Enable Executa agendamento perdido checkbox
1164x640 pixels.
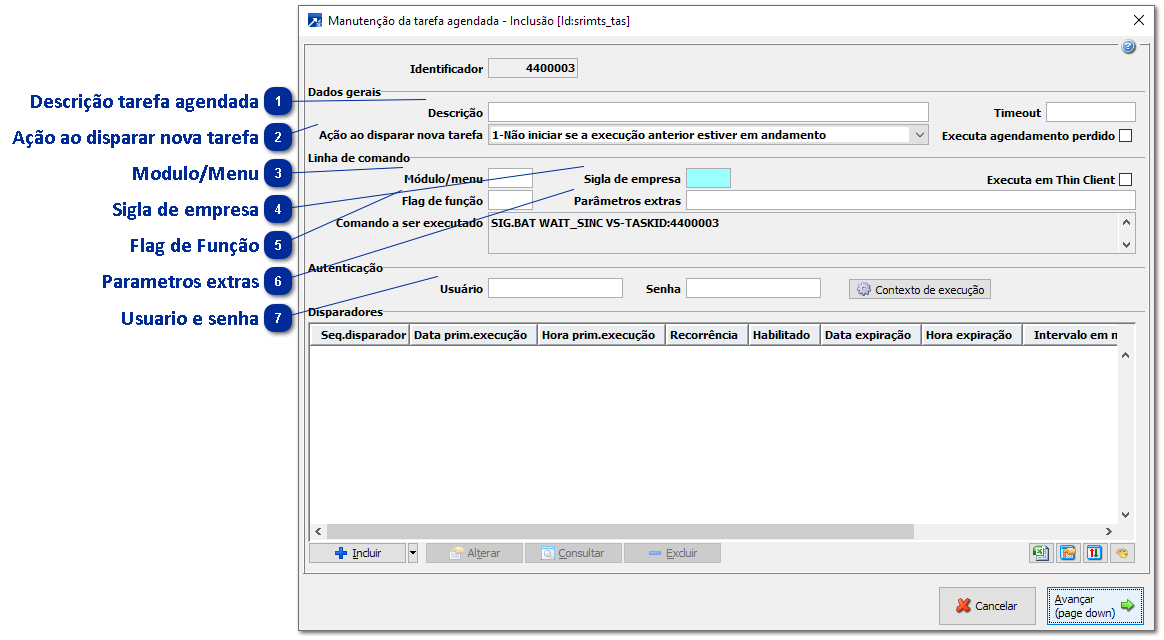tap(1126, 135)
